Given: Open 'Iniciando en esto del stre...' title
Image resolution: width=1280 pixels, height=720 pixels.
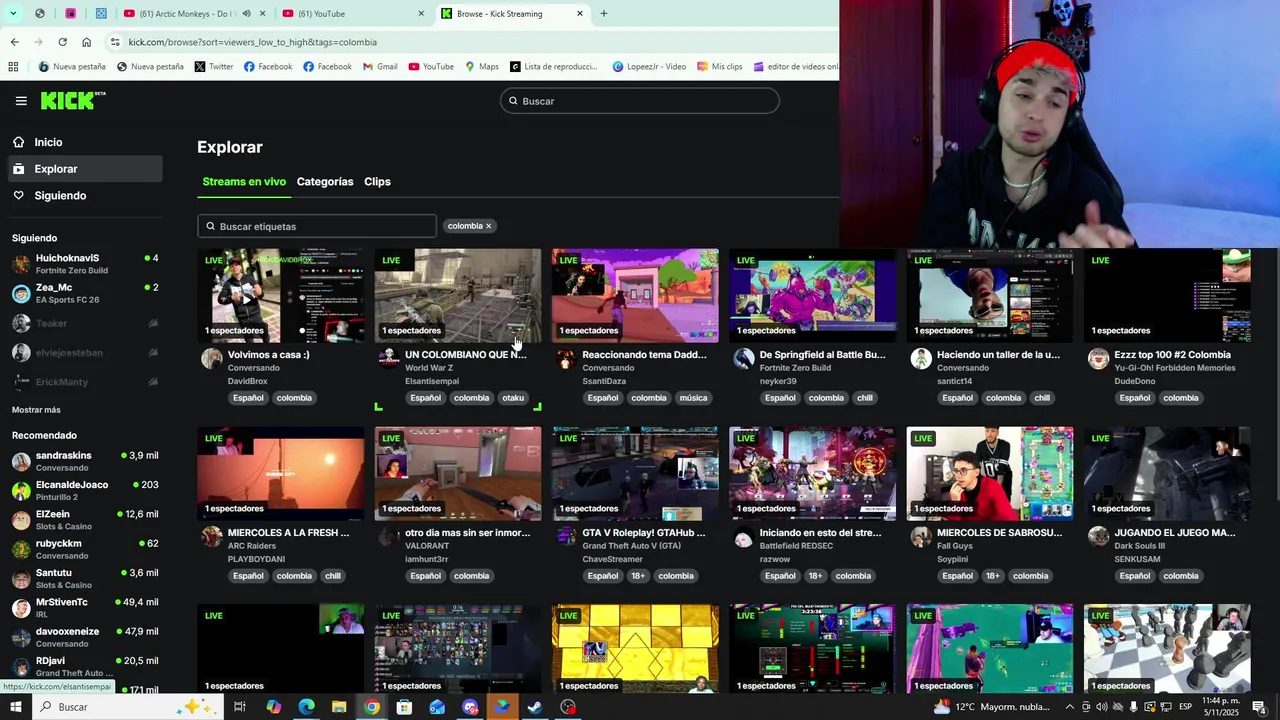Looking at the screenshot, I should tap(820, 533).
